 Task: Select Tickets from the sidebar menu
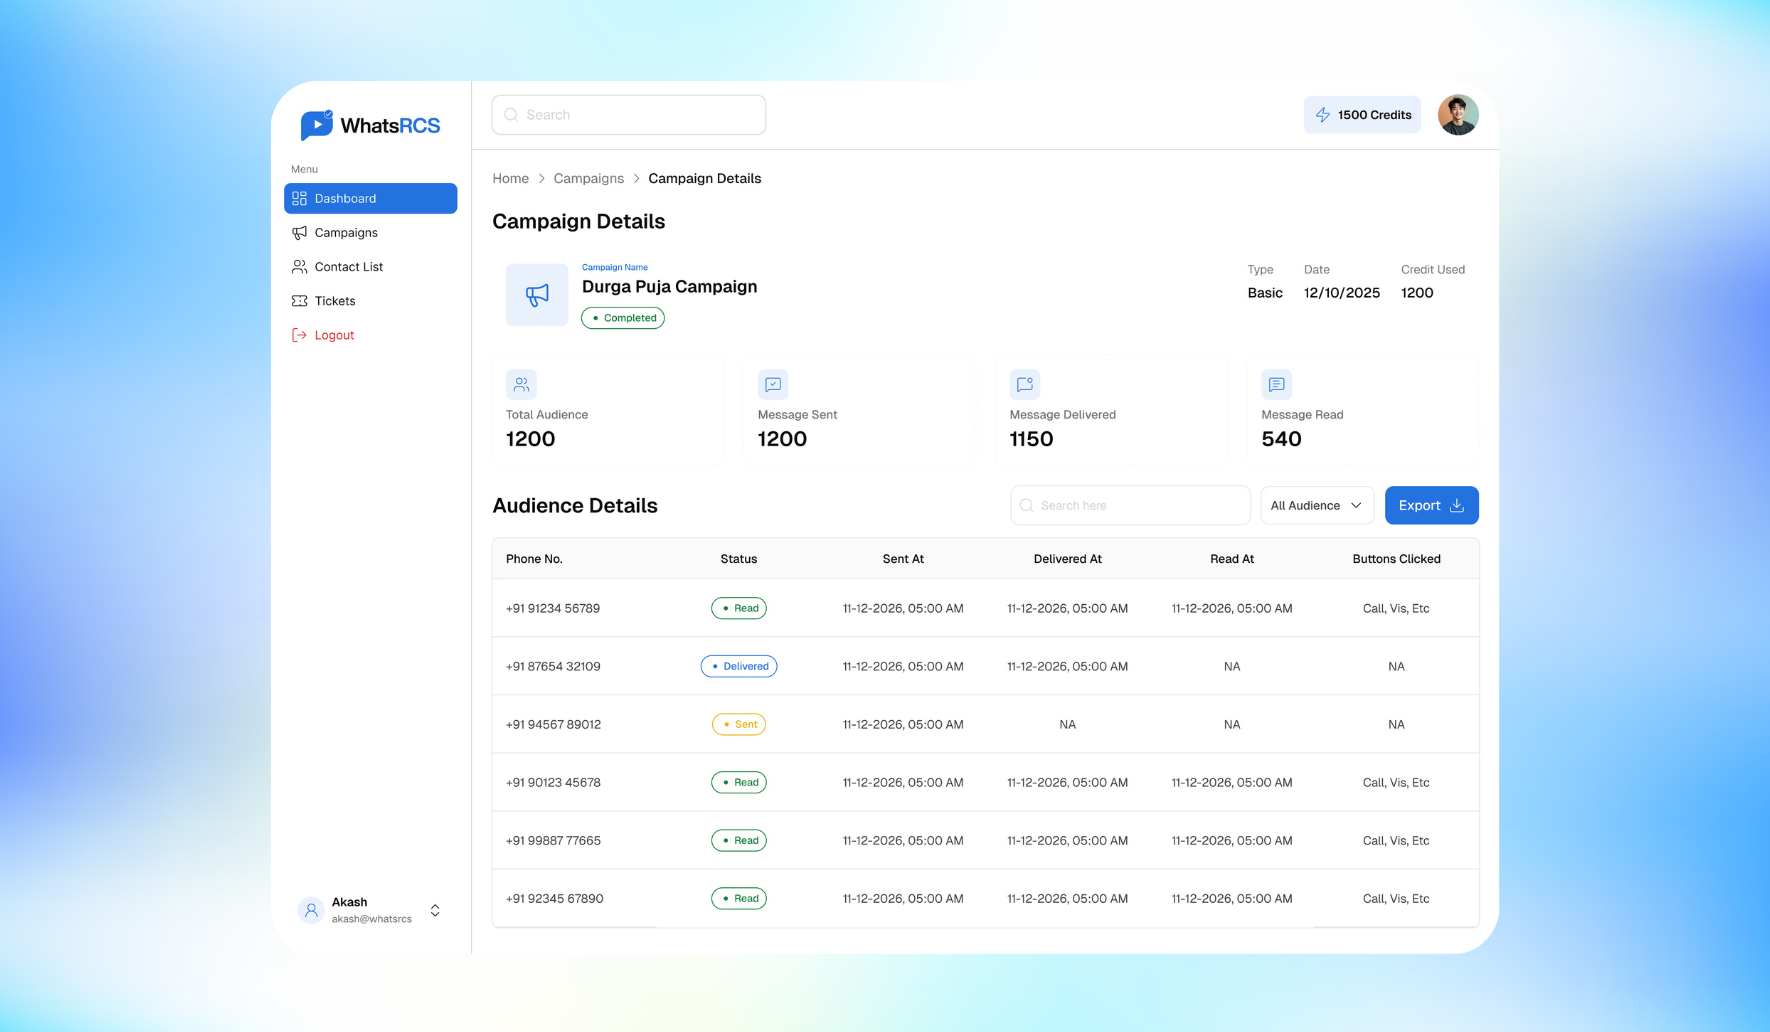pos(371,301)
